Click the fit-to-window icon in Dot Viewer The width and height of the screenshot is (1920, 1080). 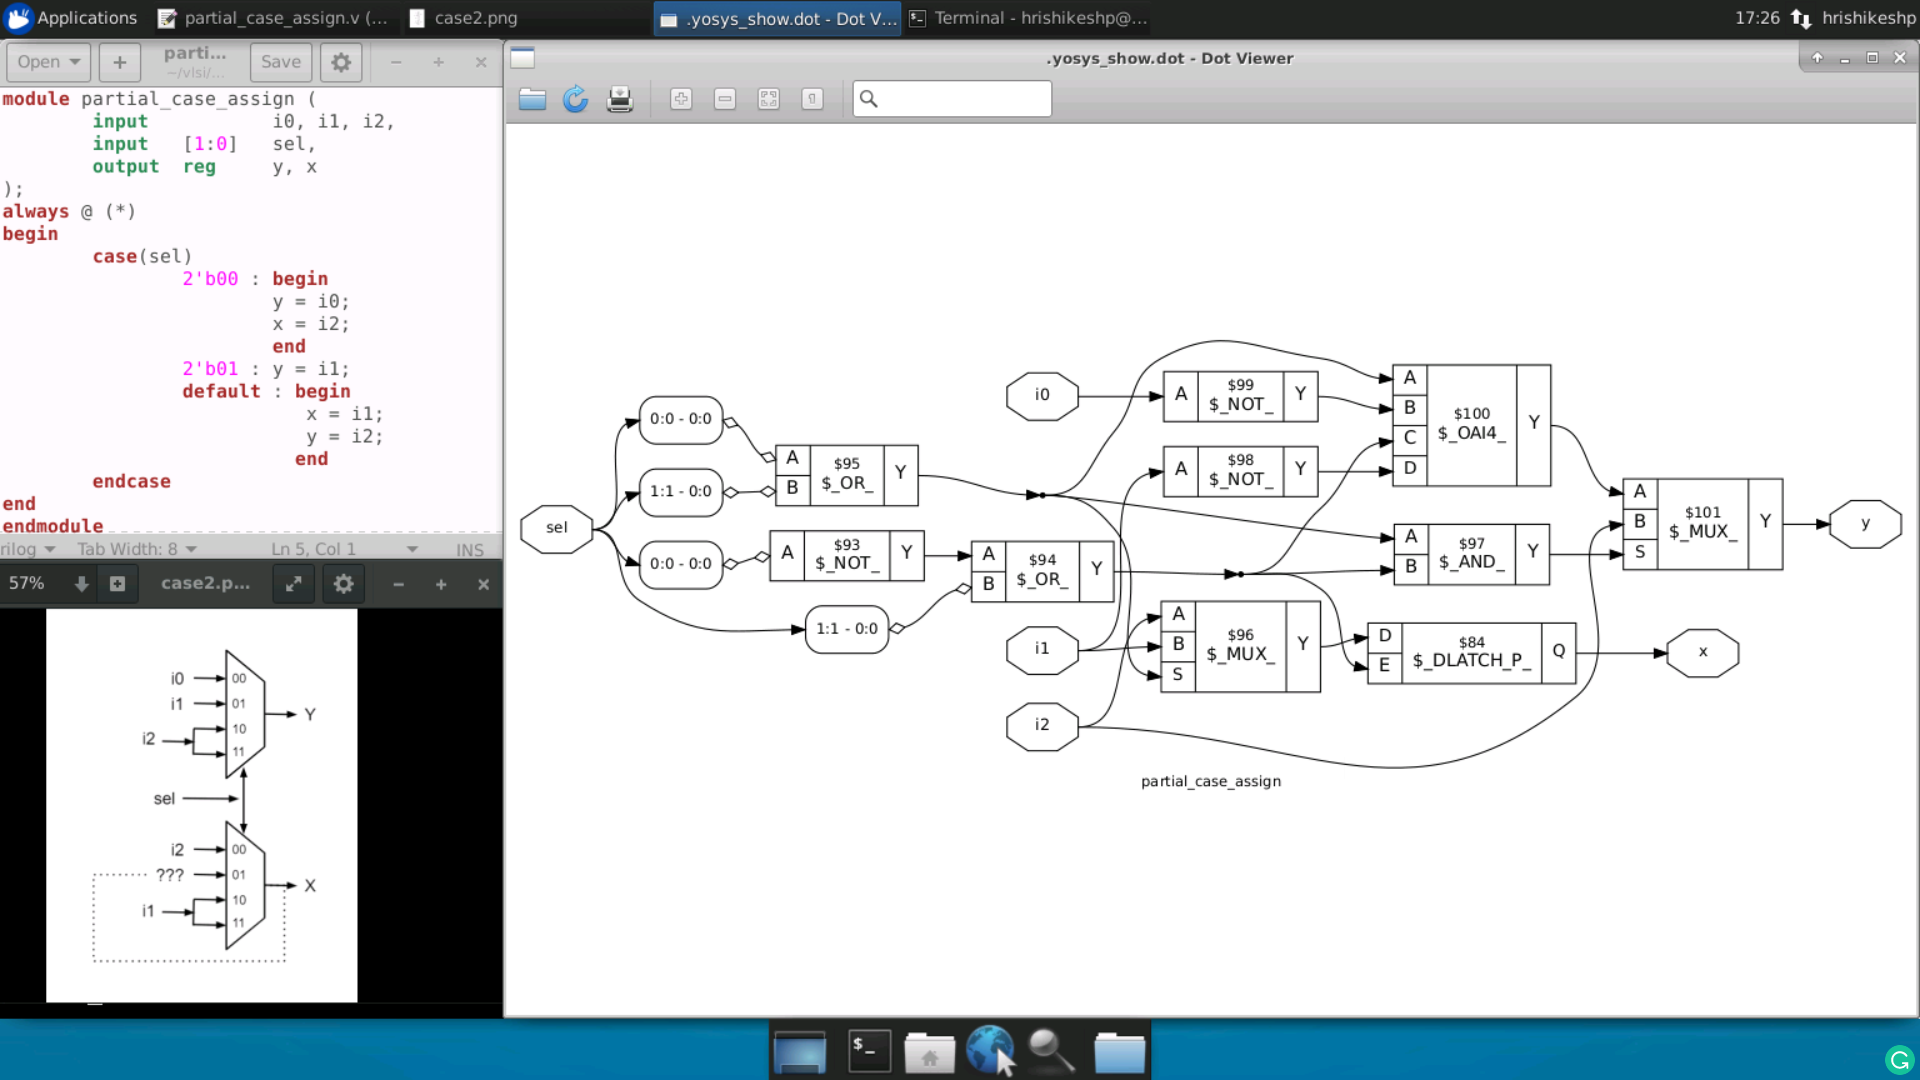(x=767, y=99)
